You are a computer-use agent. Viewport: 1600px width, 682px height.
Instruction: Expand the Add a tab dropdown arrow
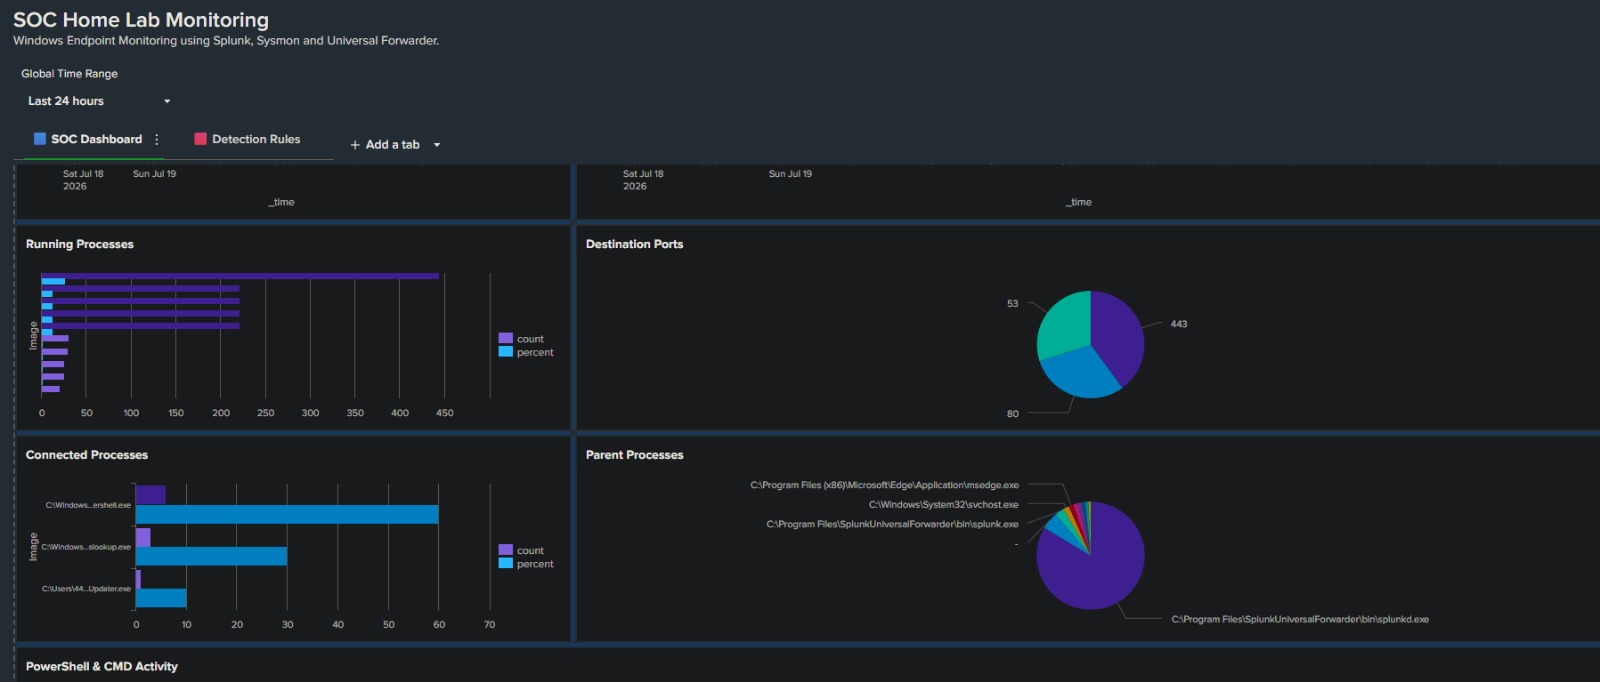coord(437,145)
